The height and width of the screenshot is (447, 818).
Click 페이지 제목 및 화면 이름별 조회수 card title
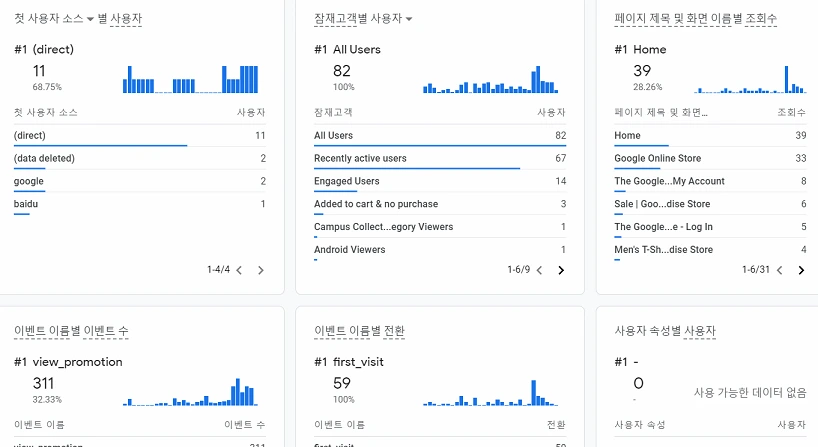(695, 19)
